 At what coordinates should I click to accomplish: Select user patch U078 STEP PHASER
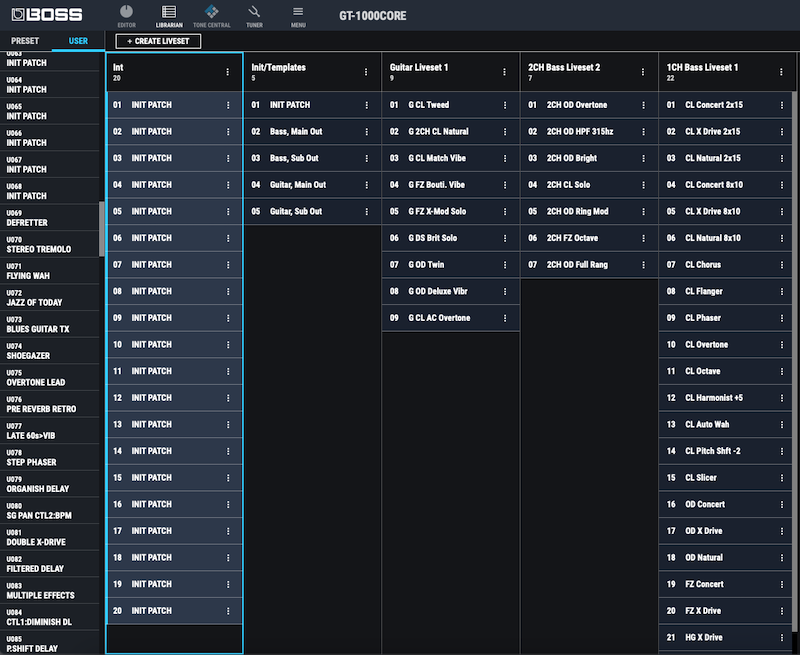point(49,458)
